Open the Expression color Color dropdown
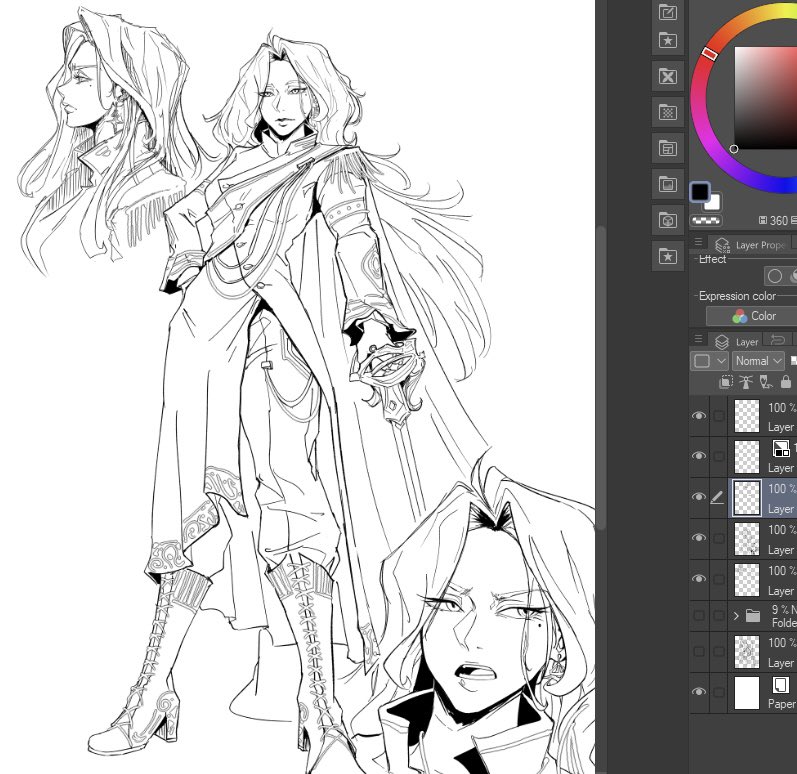Screen dimensions: 797x774 [x=752, y=316]
